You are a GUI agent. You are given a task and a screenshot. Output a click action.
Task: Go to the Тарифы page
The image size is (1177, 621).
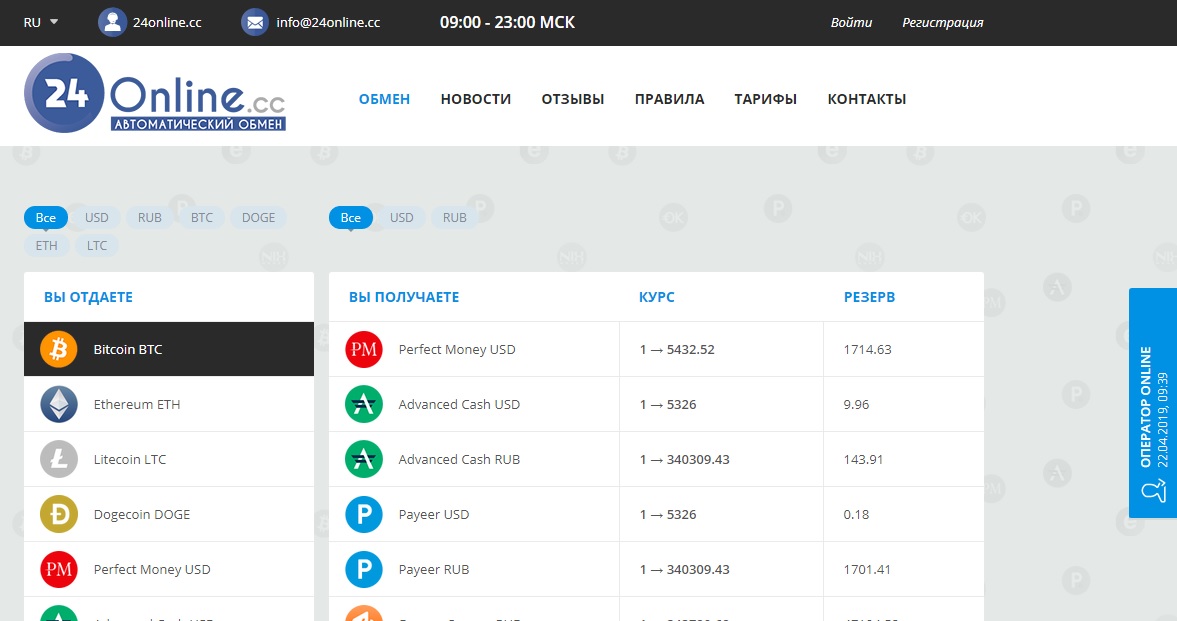point(765,99)
